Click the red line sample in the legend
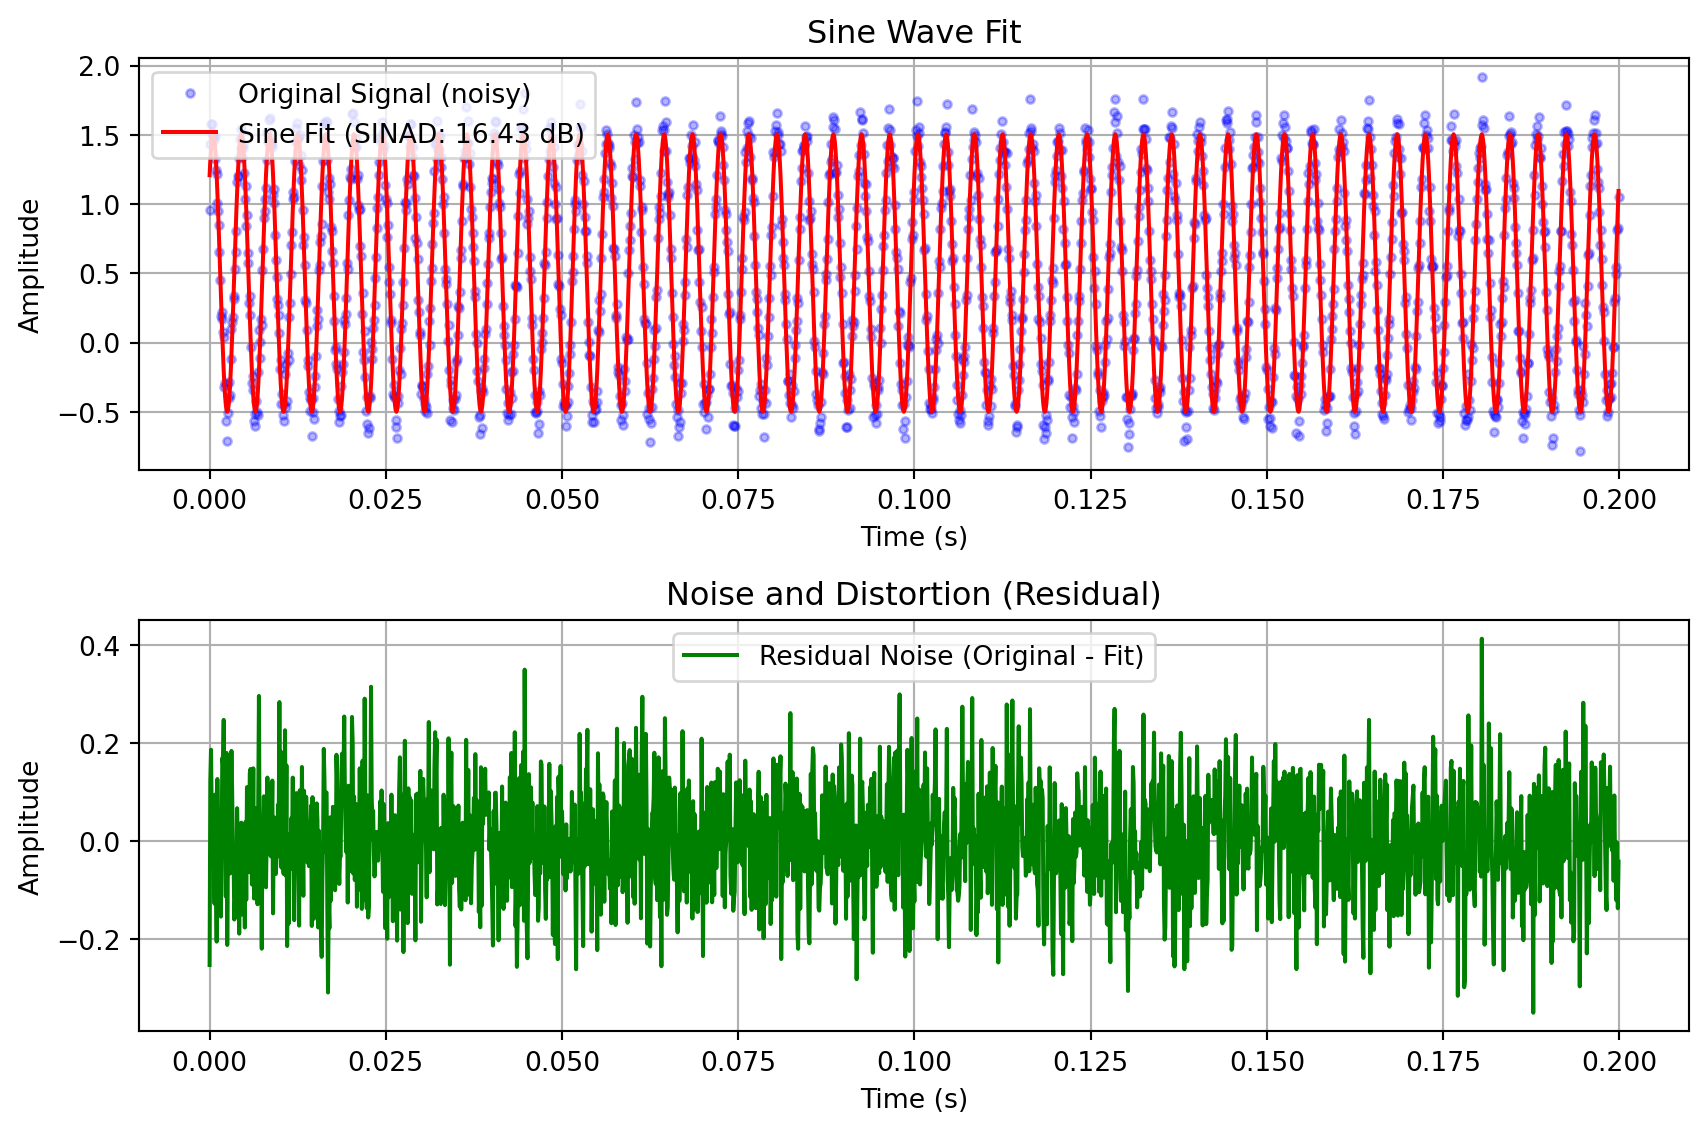The width and height of the screenshot is (1708, 1132). coord(190,134)
